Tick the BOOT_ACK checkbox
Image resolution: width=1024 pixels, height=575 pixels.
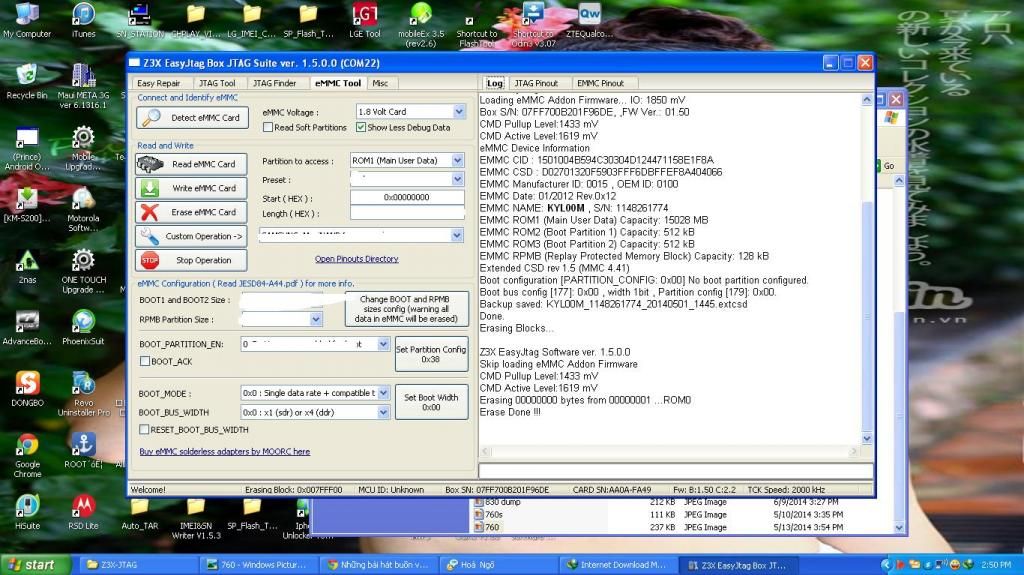click(145, 361)
